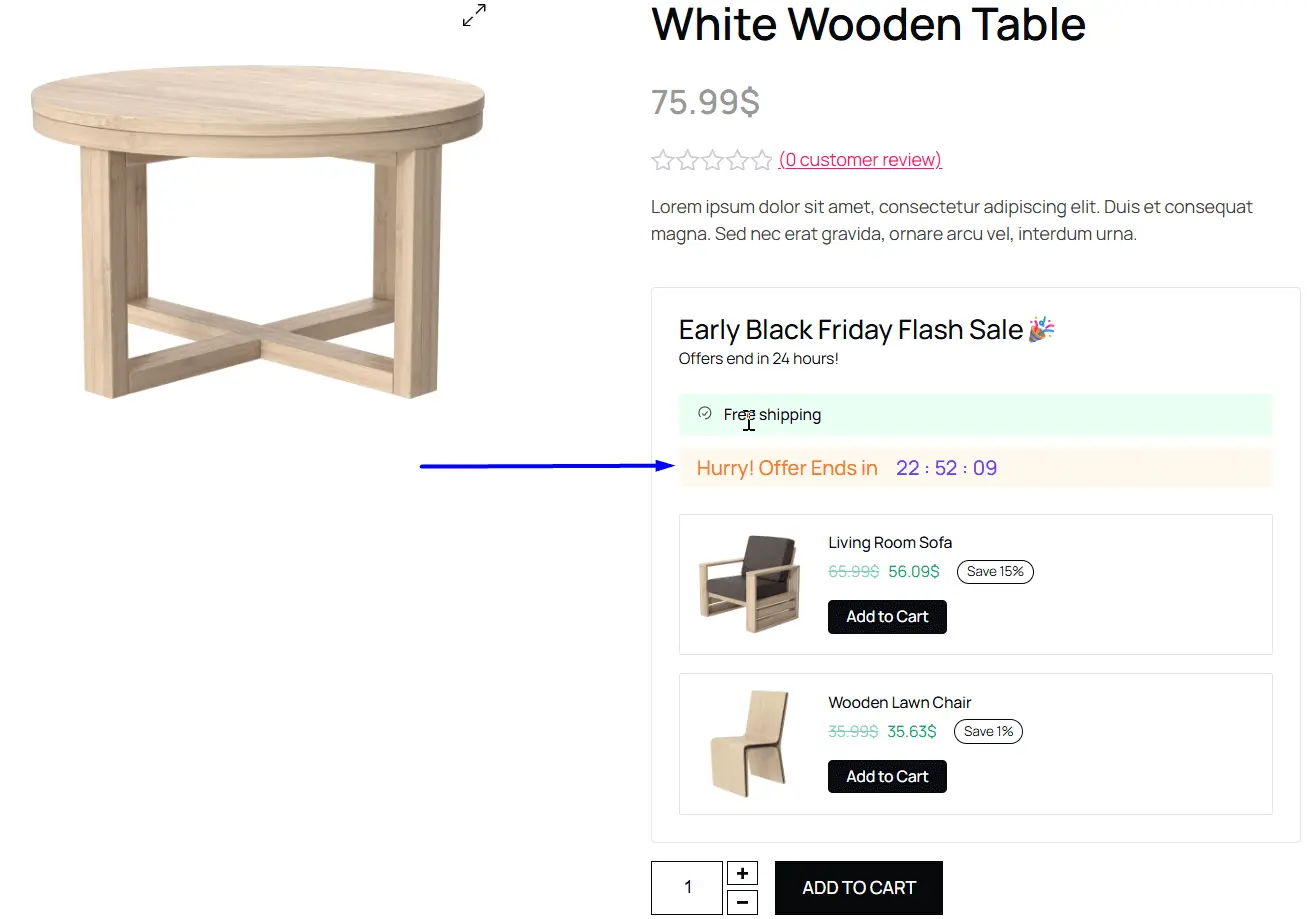1313x919 pixels.
Task: Decrease quantity with the minus stepper
Action: click(x=742, y=902)
